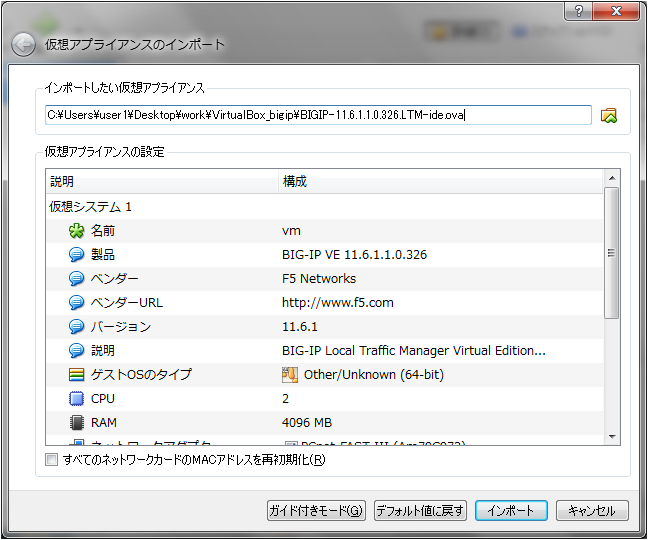This screenshot has height=540, width=648.
Task: Click the guest OS type striped icon
Action: click(x=76, y=374)
